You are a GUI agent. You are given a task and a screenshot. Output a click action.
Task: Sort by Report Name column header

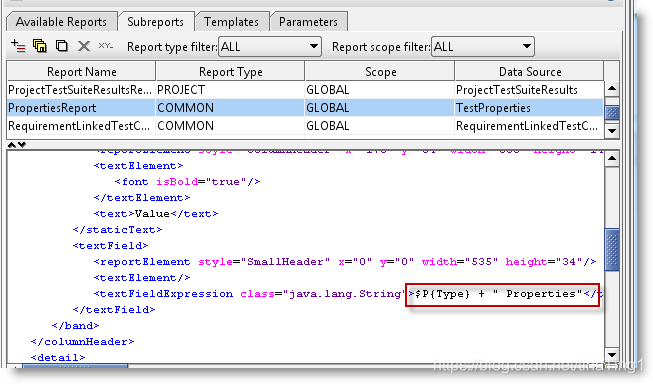(x=82, y=72)
